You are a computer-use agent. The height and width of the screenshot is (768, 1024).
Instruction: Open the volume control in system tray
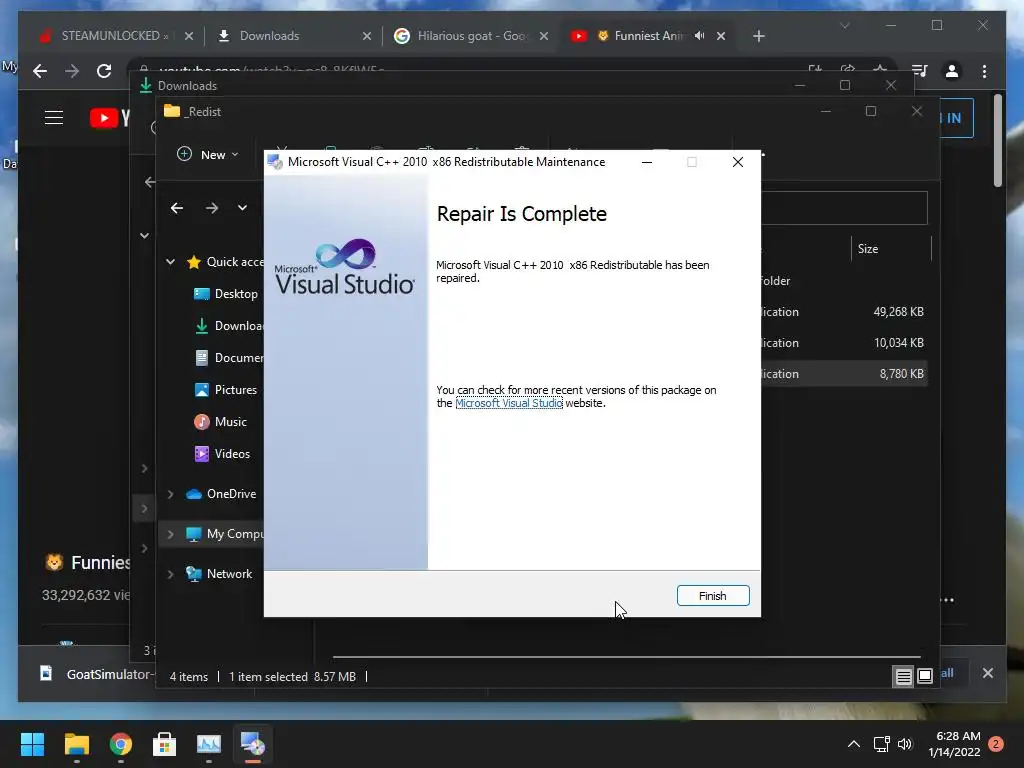click(x=904, y=744)
